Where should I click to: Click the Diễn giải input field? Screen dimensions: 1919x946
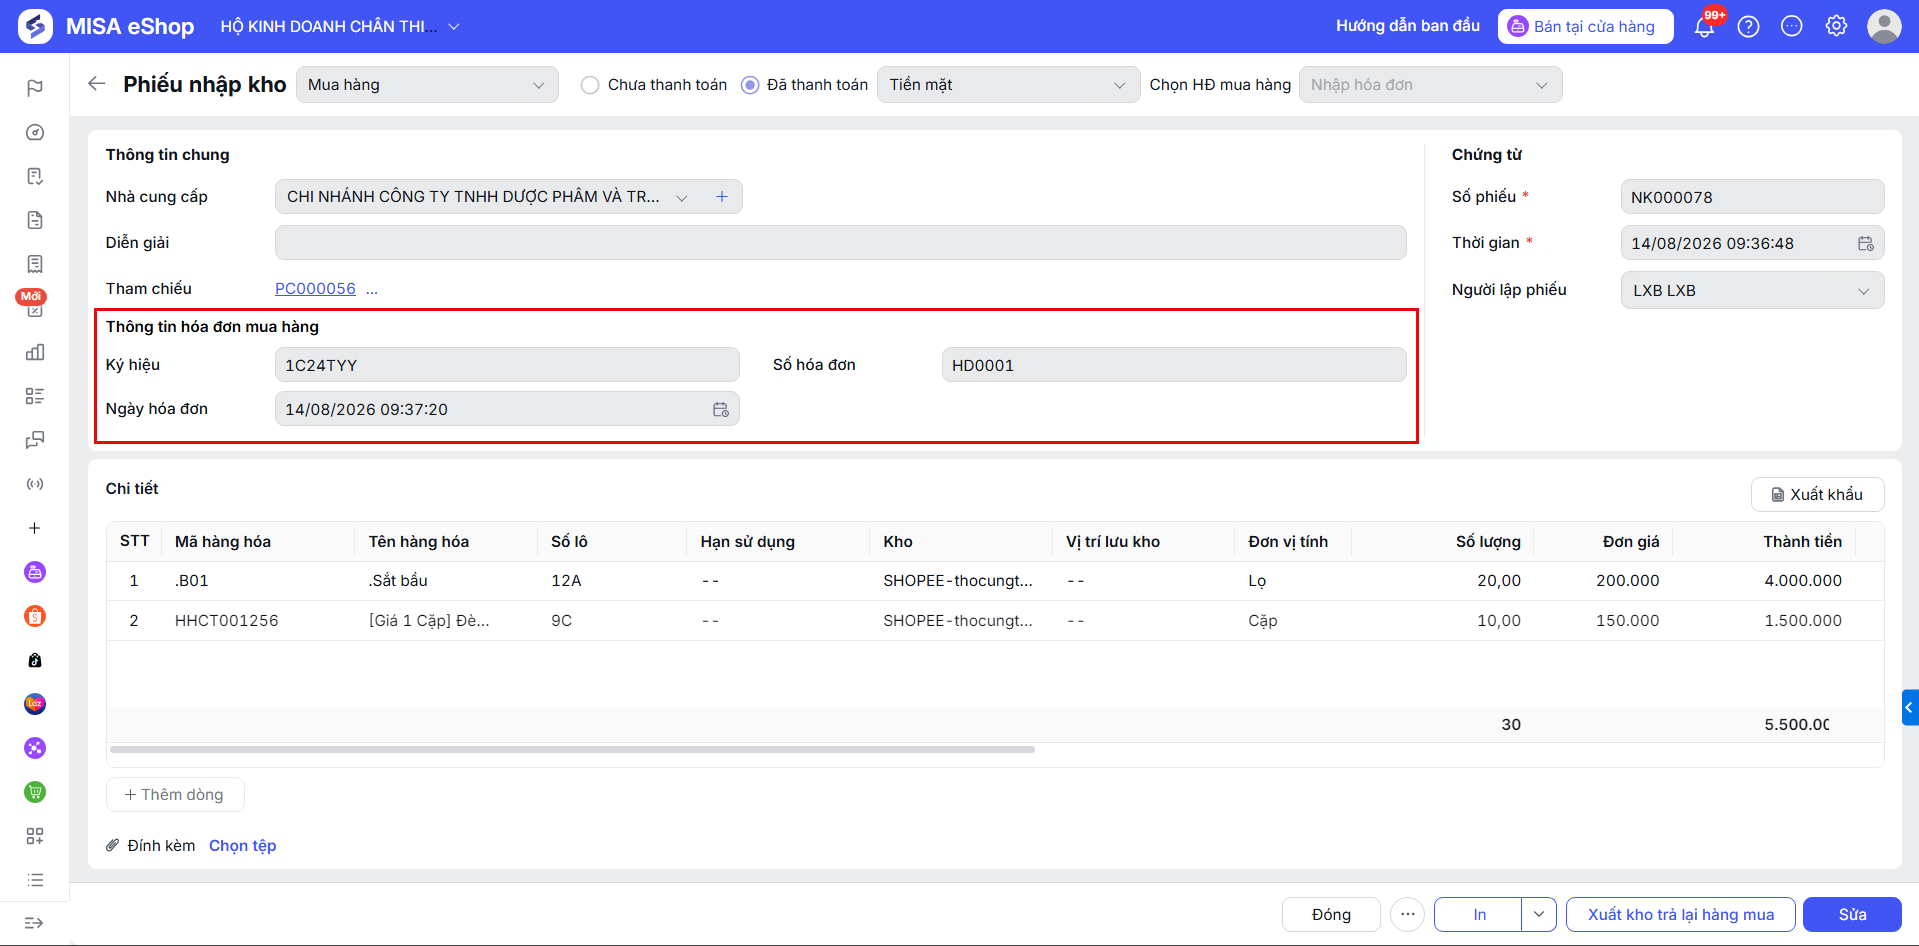pyautogui.click(x=840, y=243)
